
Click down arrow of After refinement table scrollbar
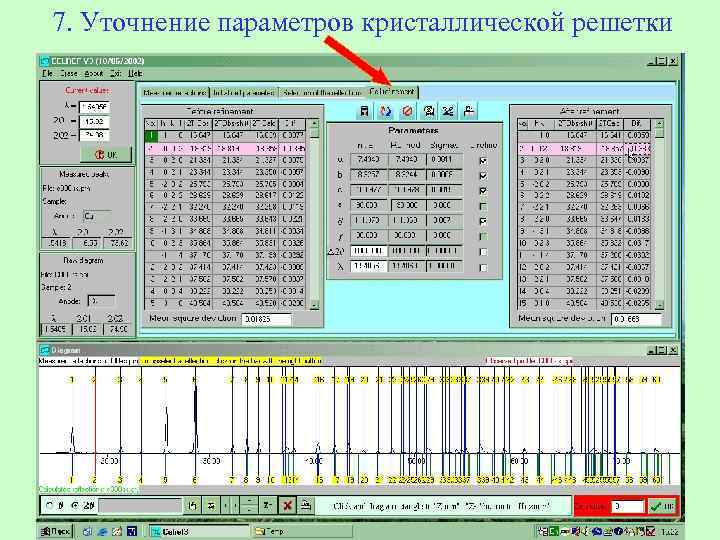pyautogui.click(x=659, y=304)
